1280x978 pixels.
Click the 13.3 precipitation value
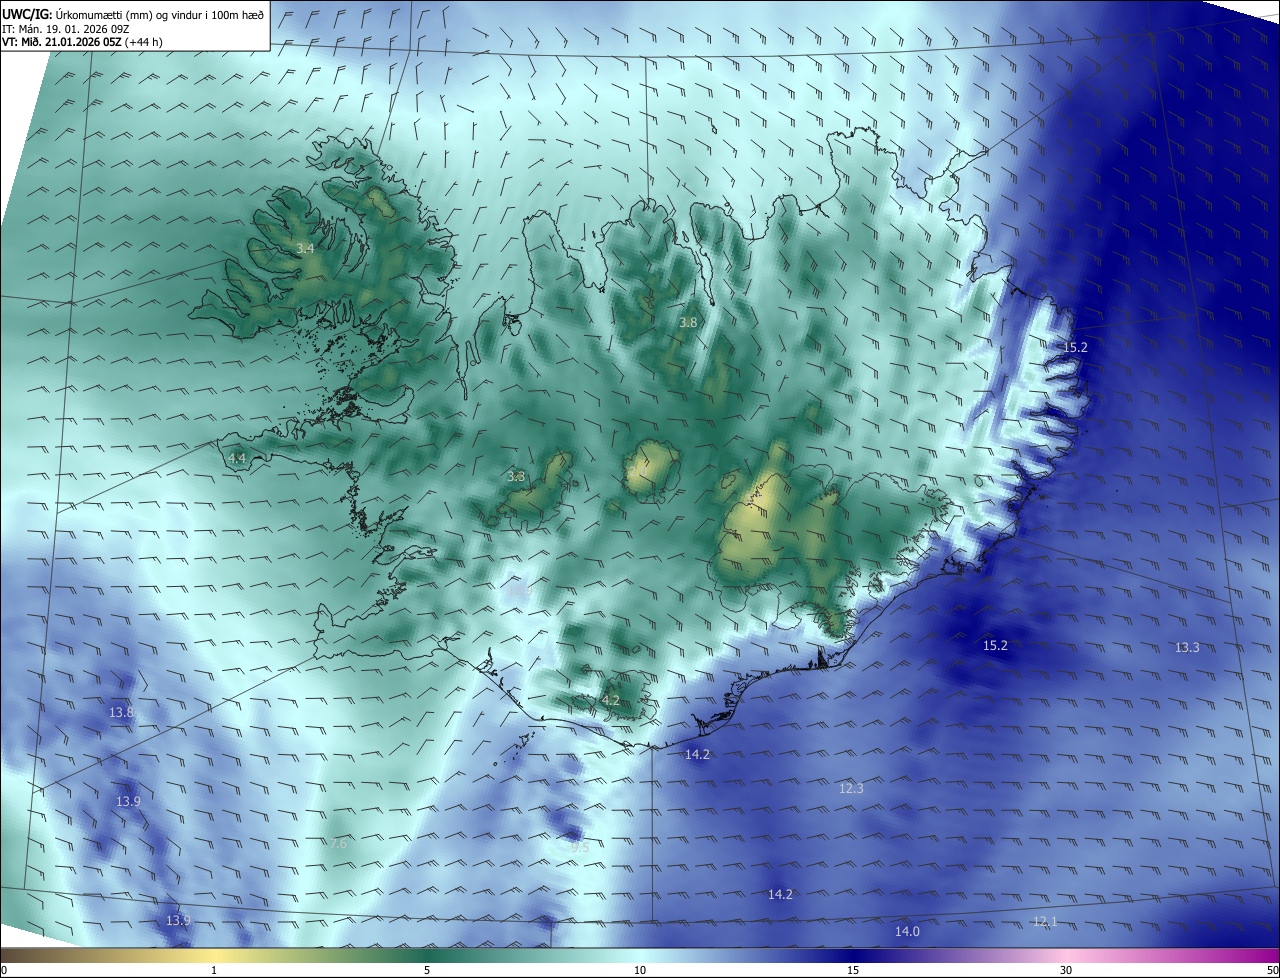[x=1187, y=648]
